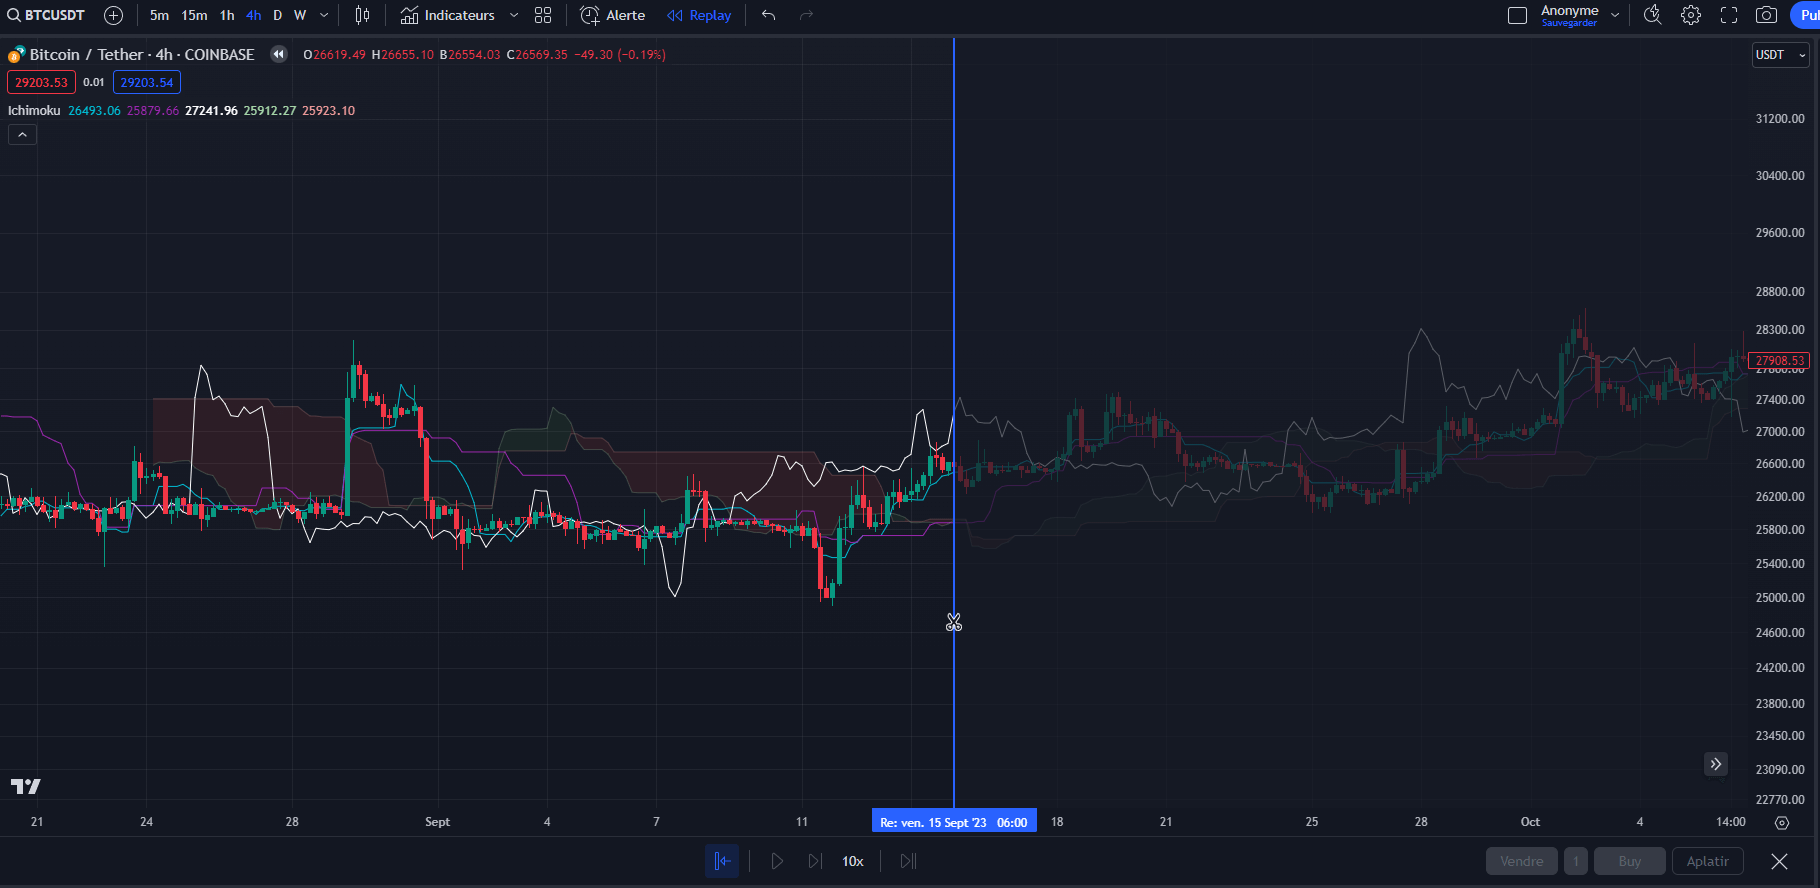Click the replay jump-to-bar selector button
This screenshot has width=1820, height=888.
(722, 861)
